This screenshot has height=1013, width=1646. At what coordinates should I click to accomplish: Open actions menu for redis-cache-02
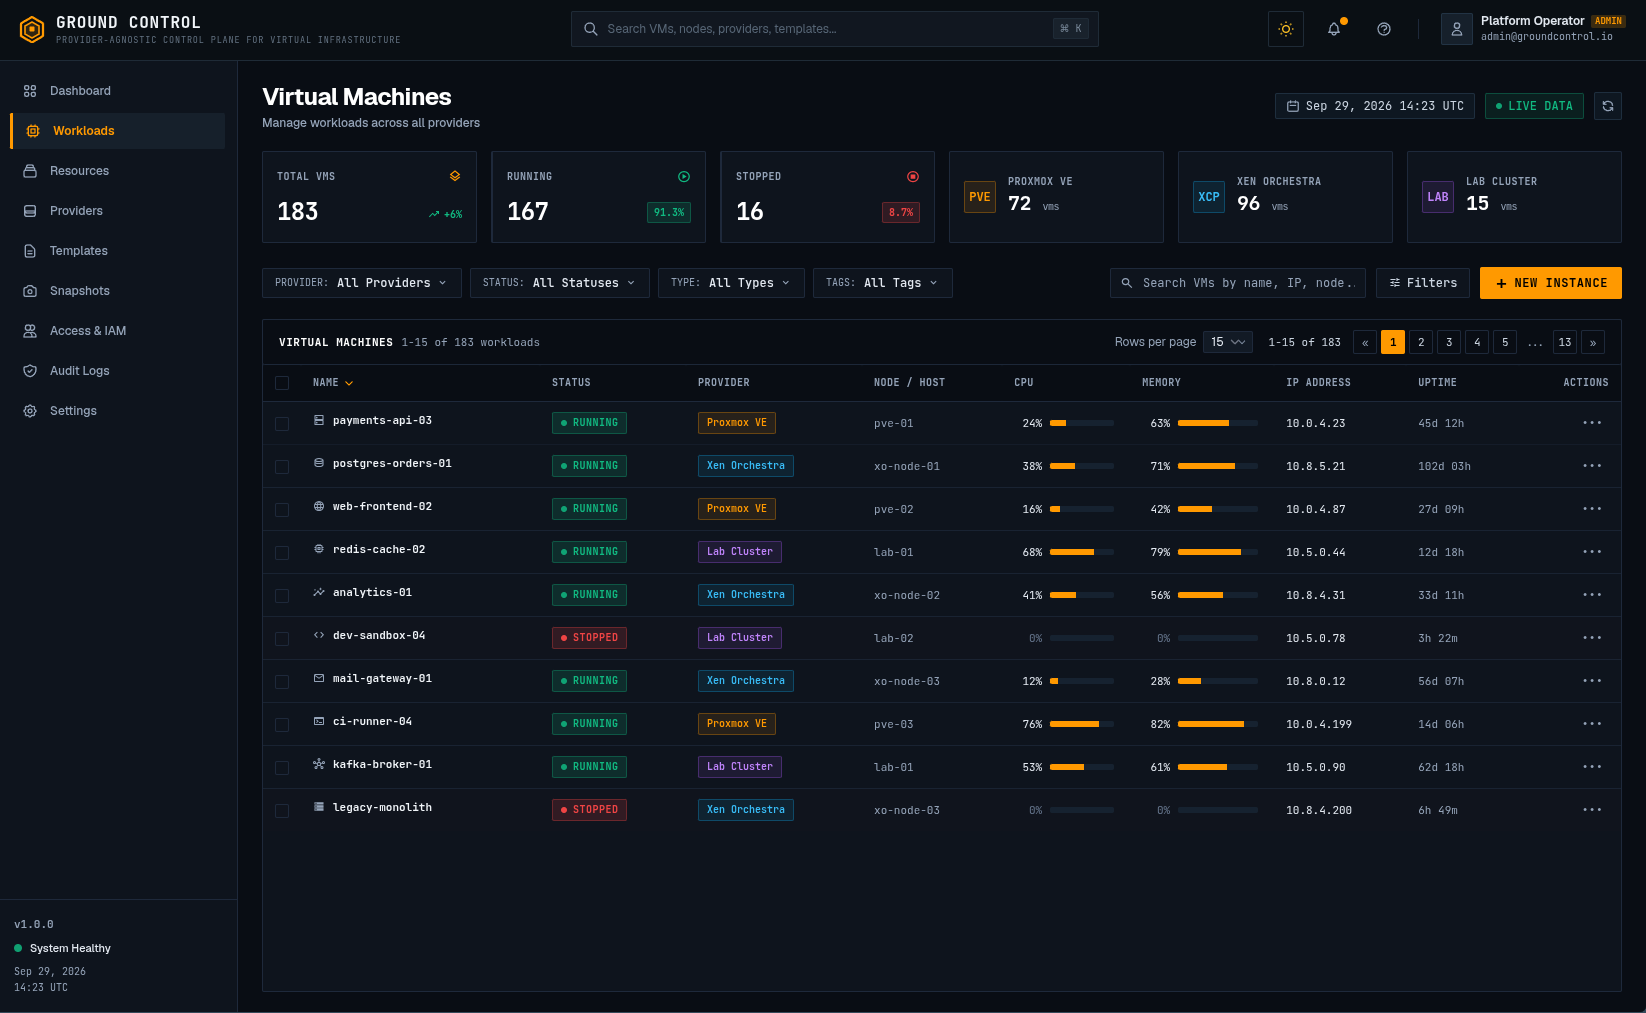click(1592, 552)
